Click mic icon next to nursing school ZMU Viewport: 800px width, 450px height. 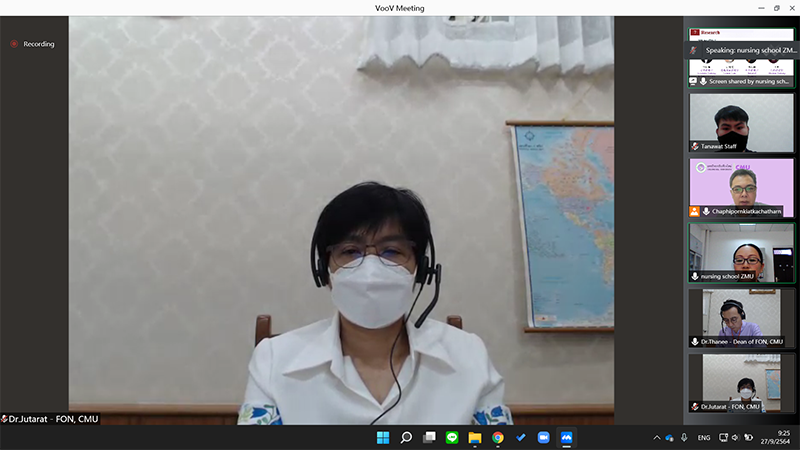click(695, 277)
